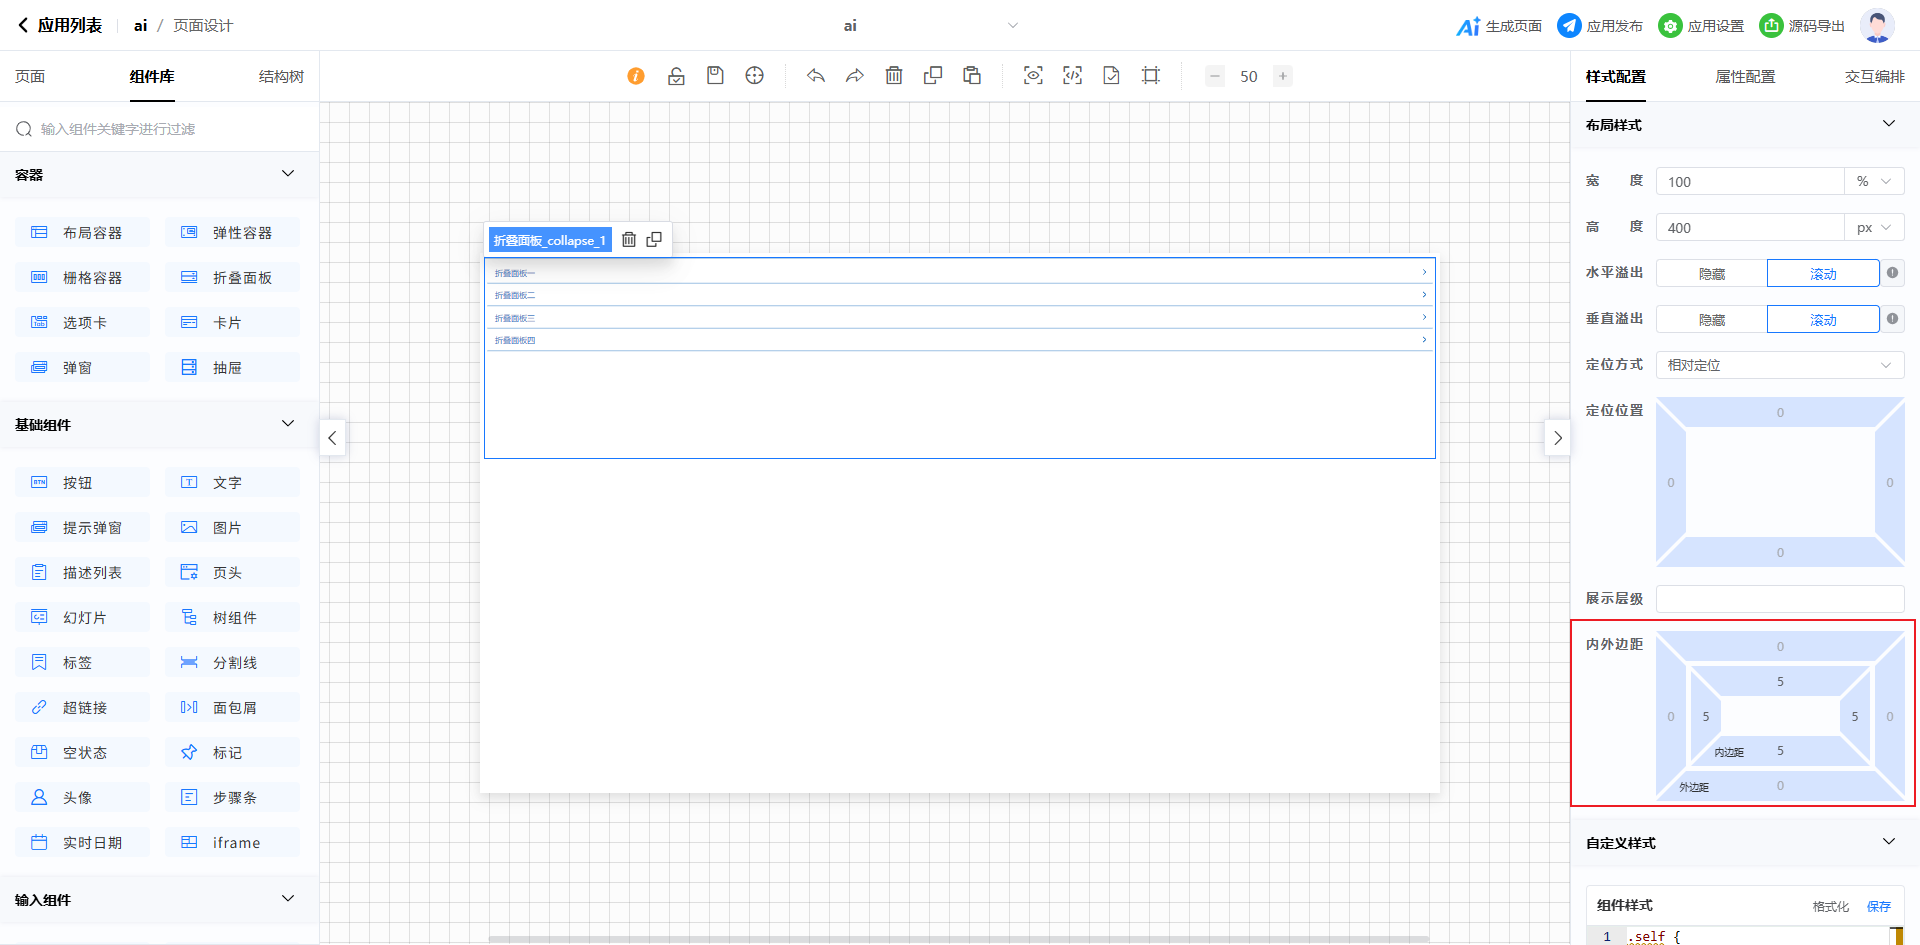1920x945 pixels.
Task: Delete the collapse_1 component via its trash icon
Action: (x=629, y=240)
